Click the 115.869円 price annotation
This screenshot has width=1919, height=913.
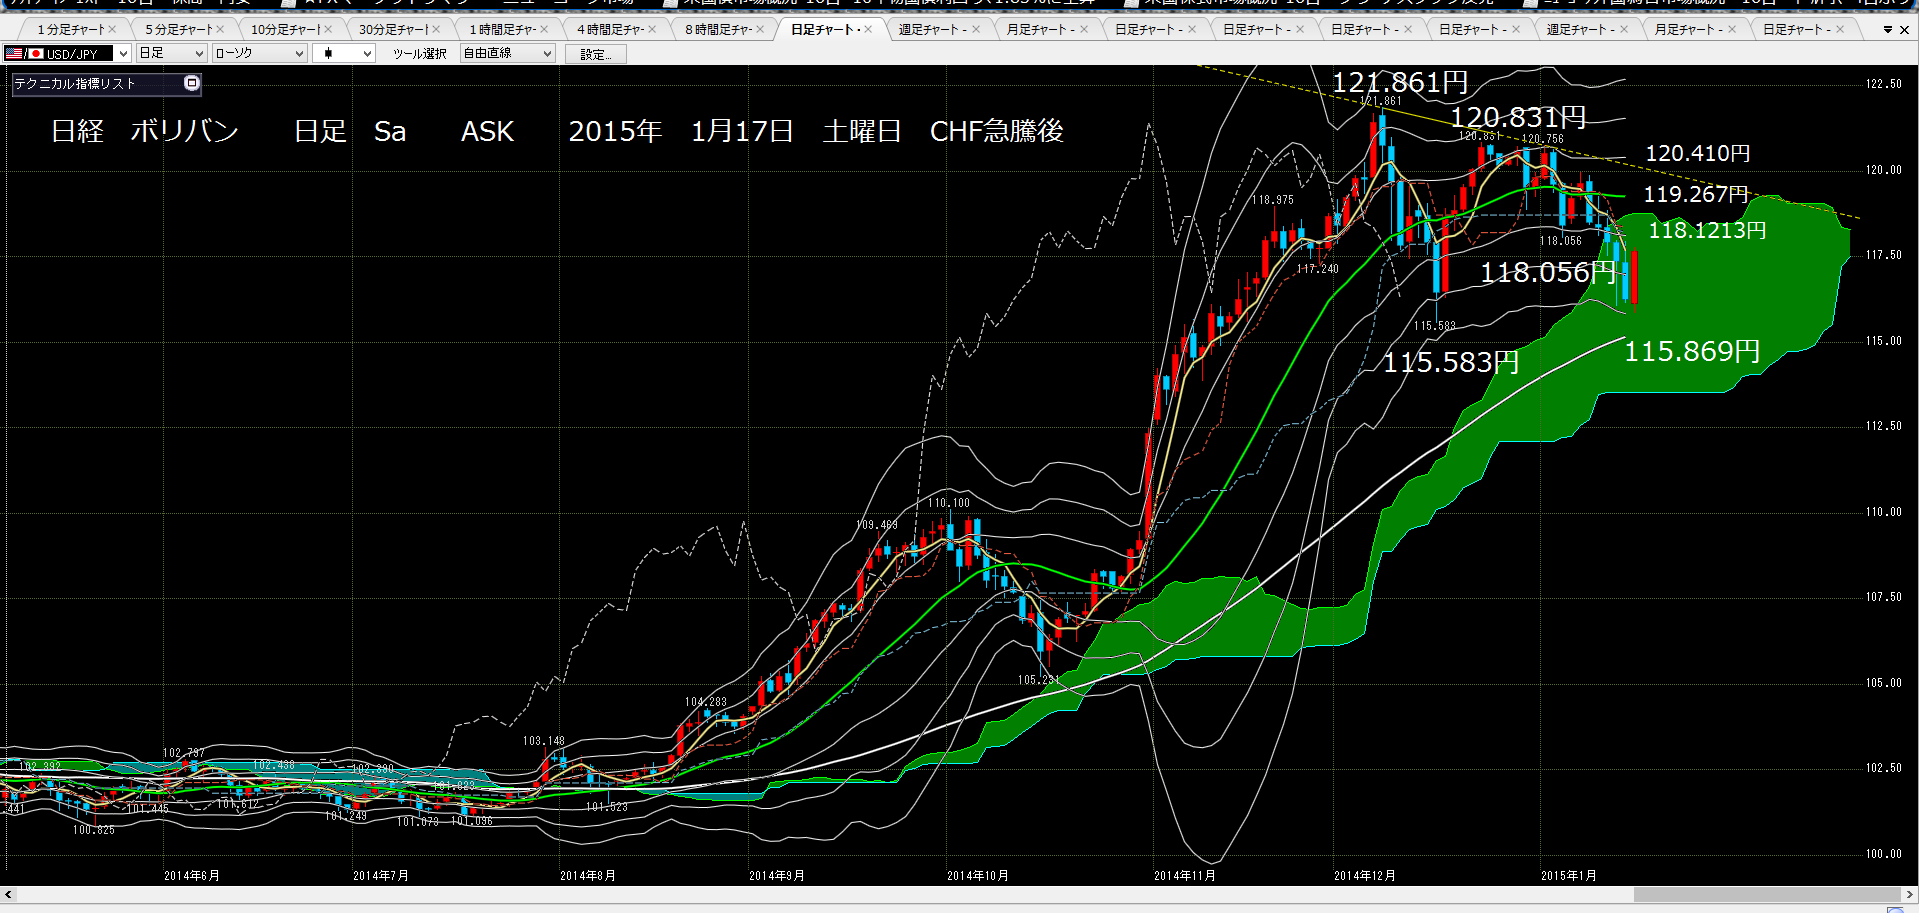tap(1692, 351)
